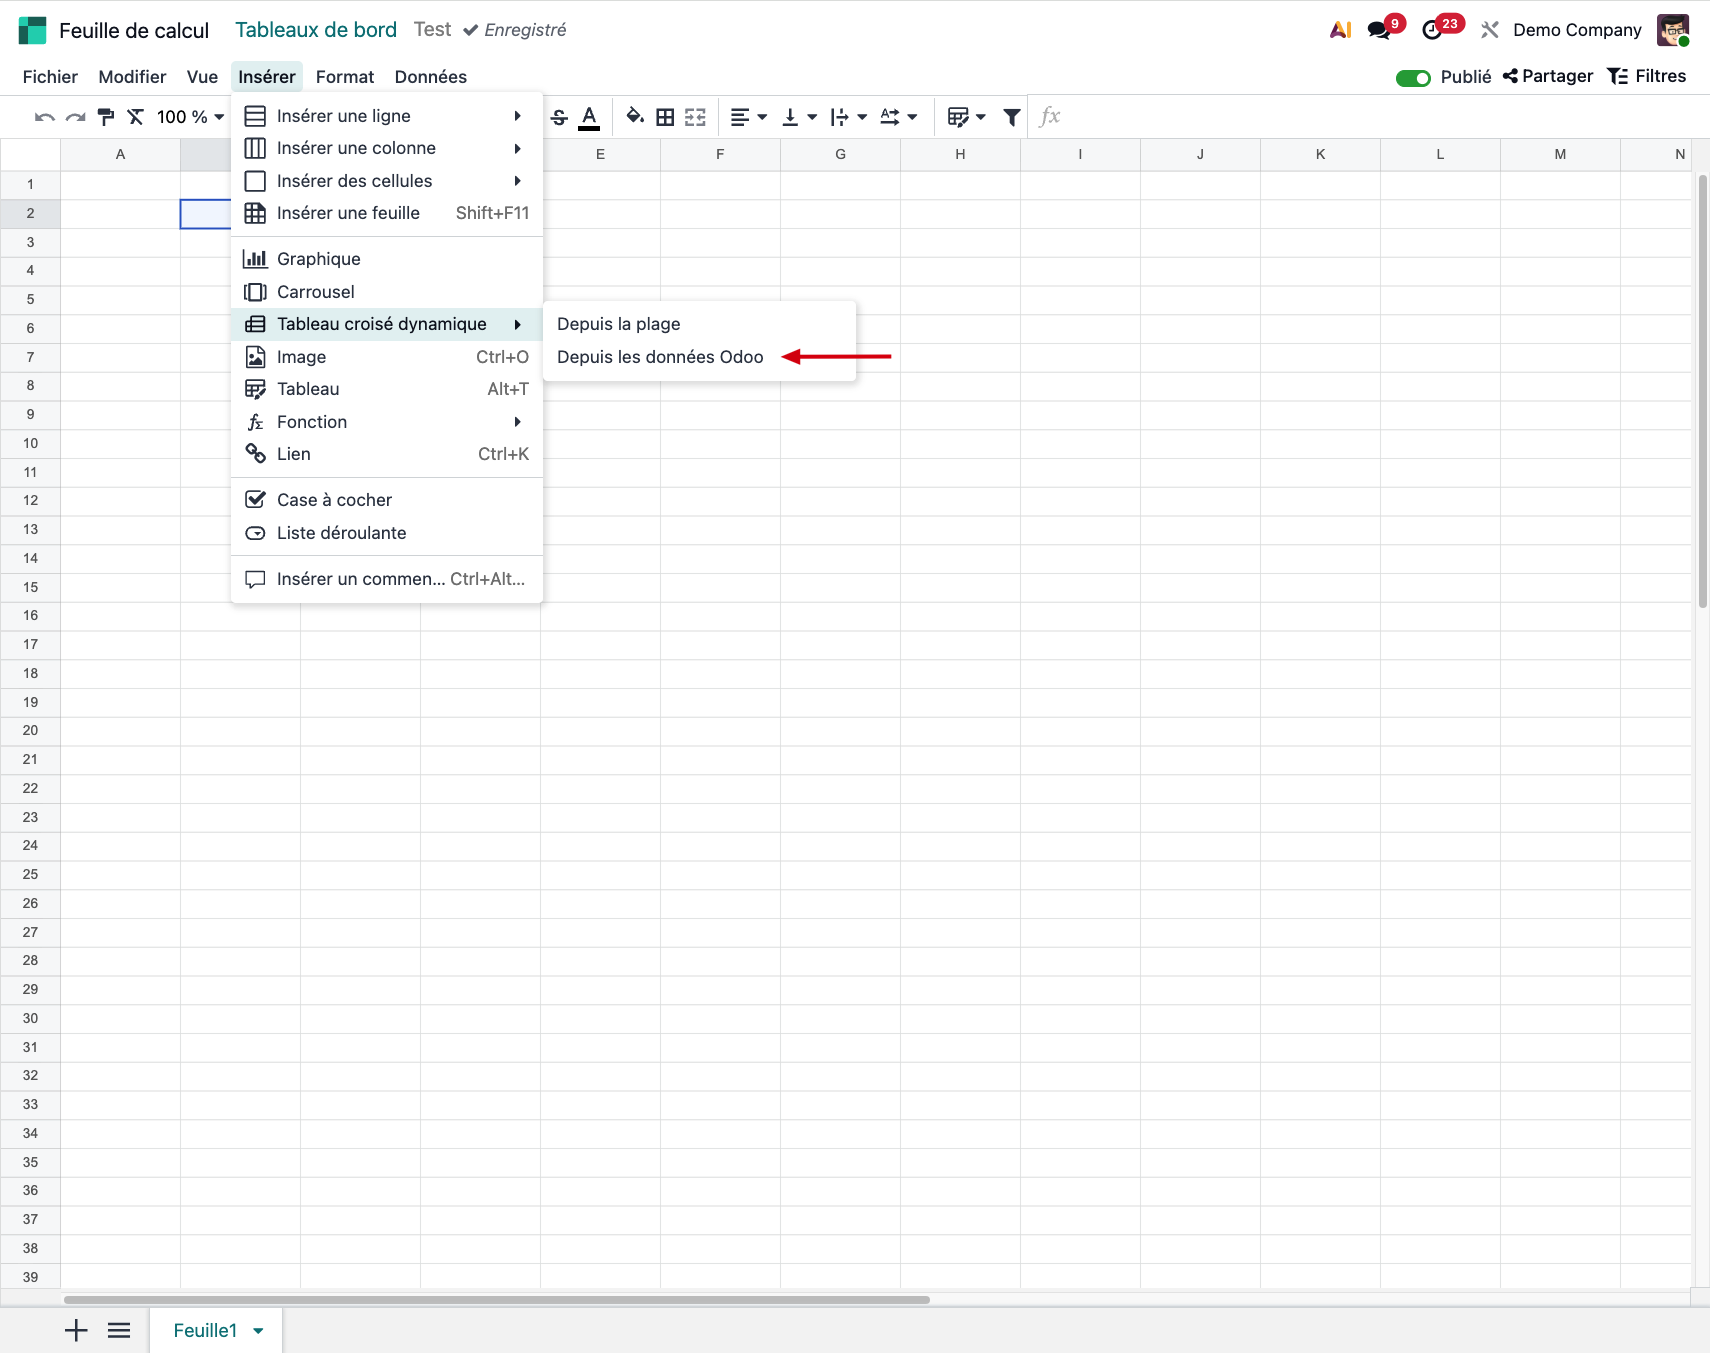This screenshot has height=1353, width=1710.
Task: Click the Partager button
Action: click(x=1548, y=77)
